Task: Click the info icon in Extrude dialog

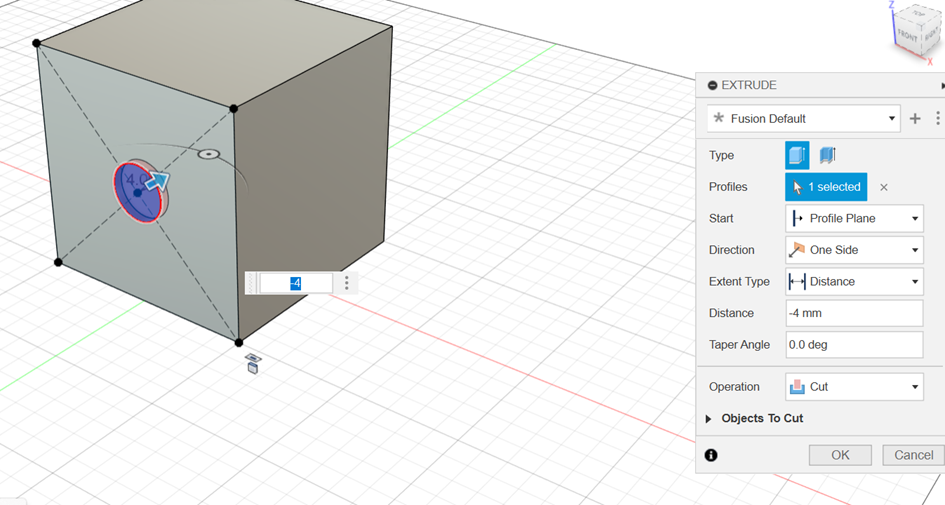Action: click(x=711, y=455)
